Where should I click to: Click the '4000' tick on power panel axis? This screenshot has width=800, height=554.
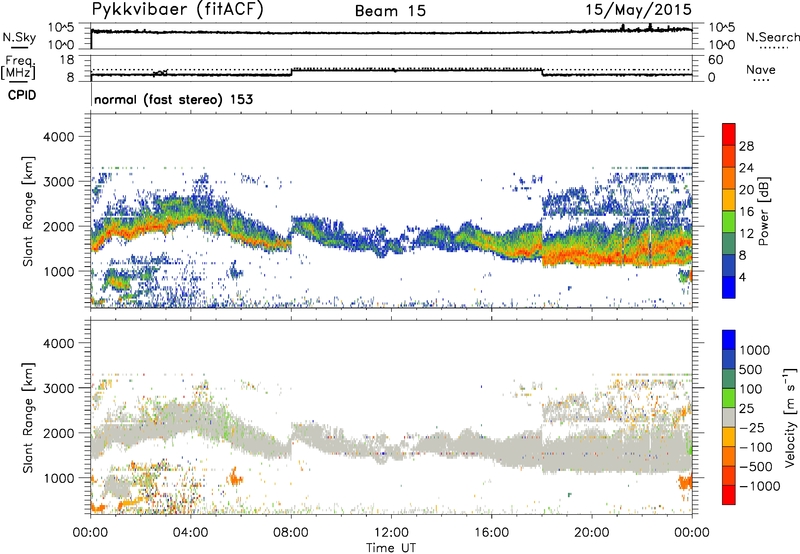58,137
